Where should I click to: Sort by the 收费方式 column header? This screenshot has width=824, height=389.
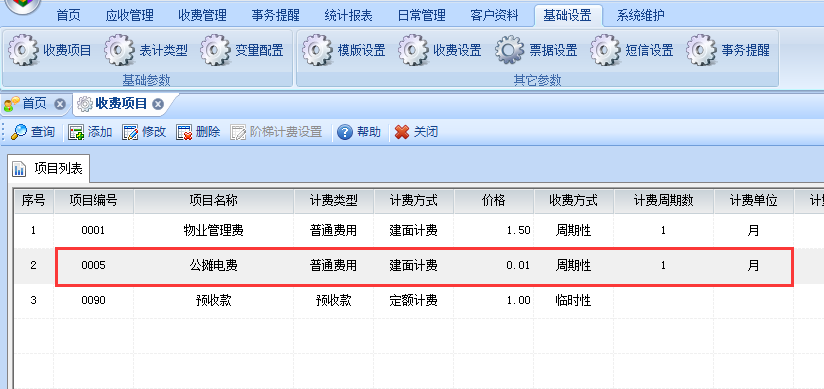(x=573, y=201)
